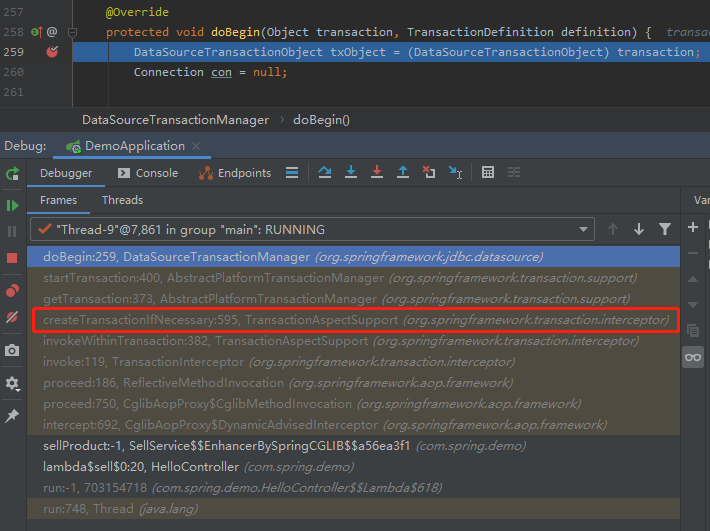Click the Step Into arrow icon
This screenshot has height=531, width=710.
tap(350, 172)
